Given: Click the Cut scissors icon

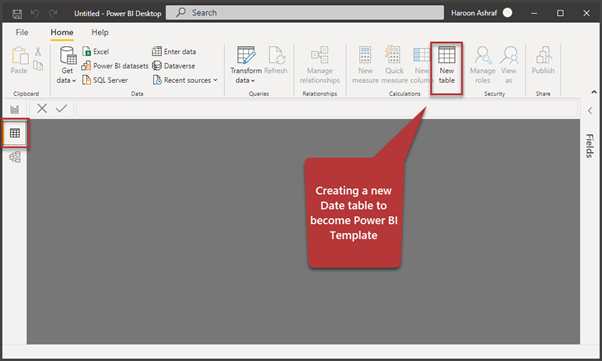Looking at the screenshot, I should [38, 51].
